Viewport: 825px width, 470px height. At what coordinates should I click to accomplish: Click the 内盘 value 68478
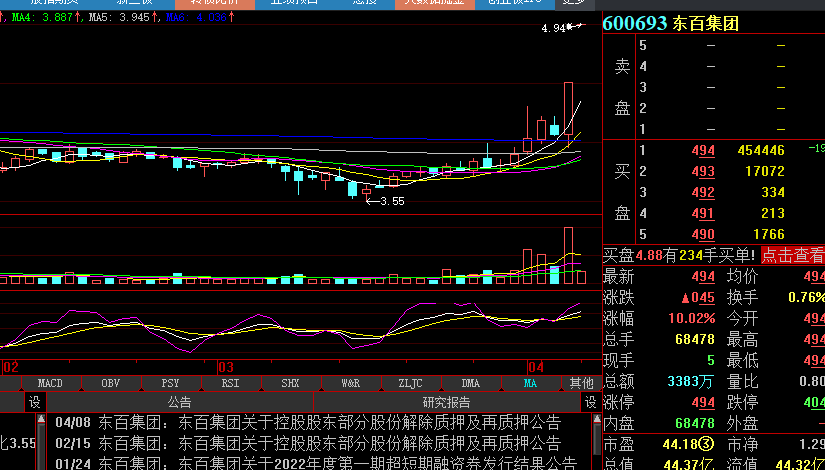695,423
